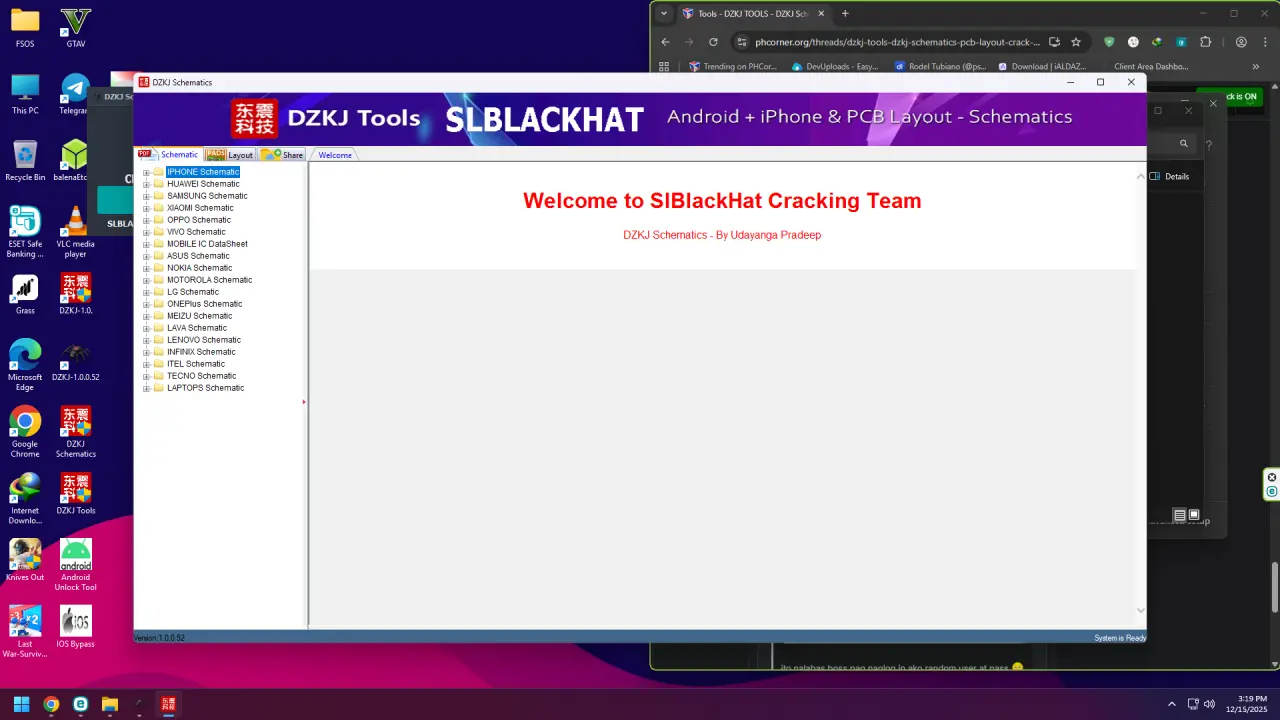Screen dimensions: 1280x720
Task: Select the balenaEtcher desktop icon
Action: click(x=76, y=161)
